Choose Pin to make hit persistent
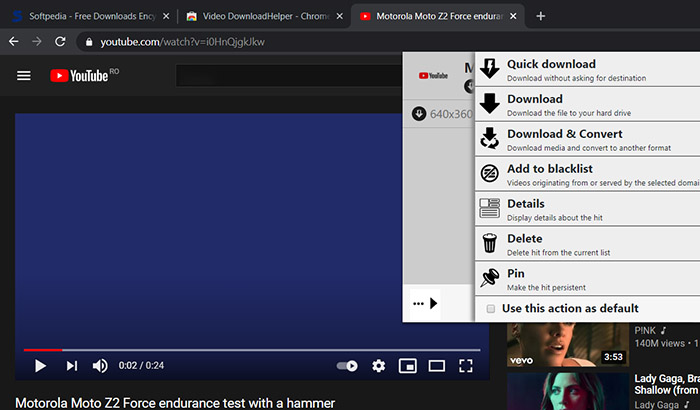 pyautogui.click(x=588, y=279)
